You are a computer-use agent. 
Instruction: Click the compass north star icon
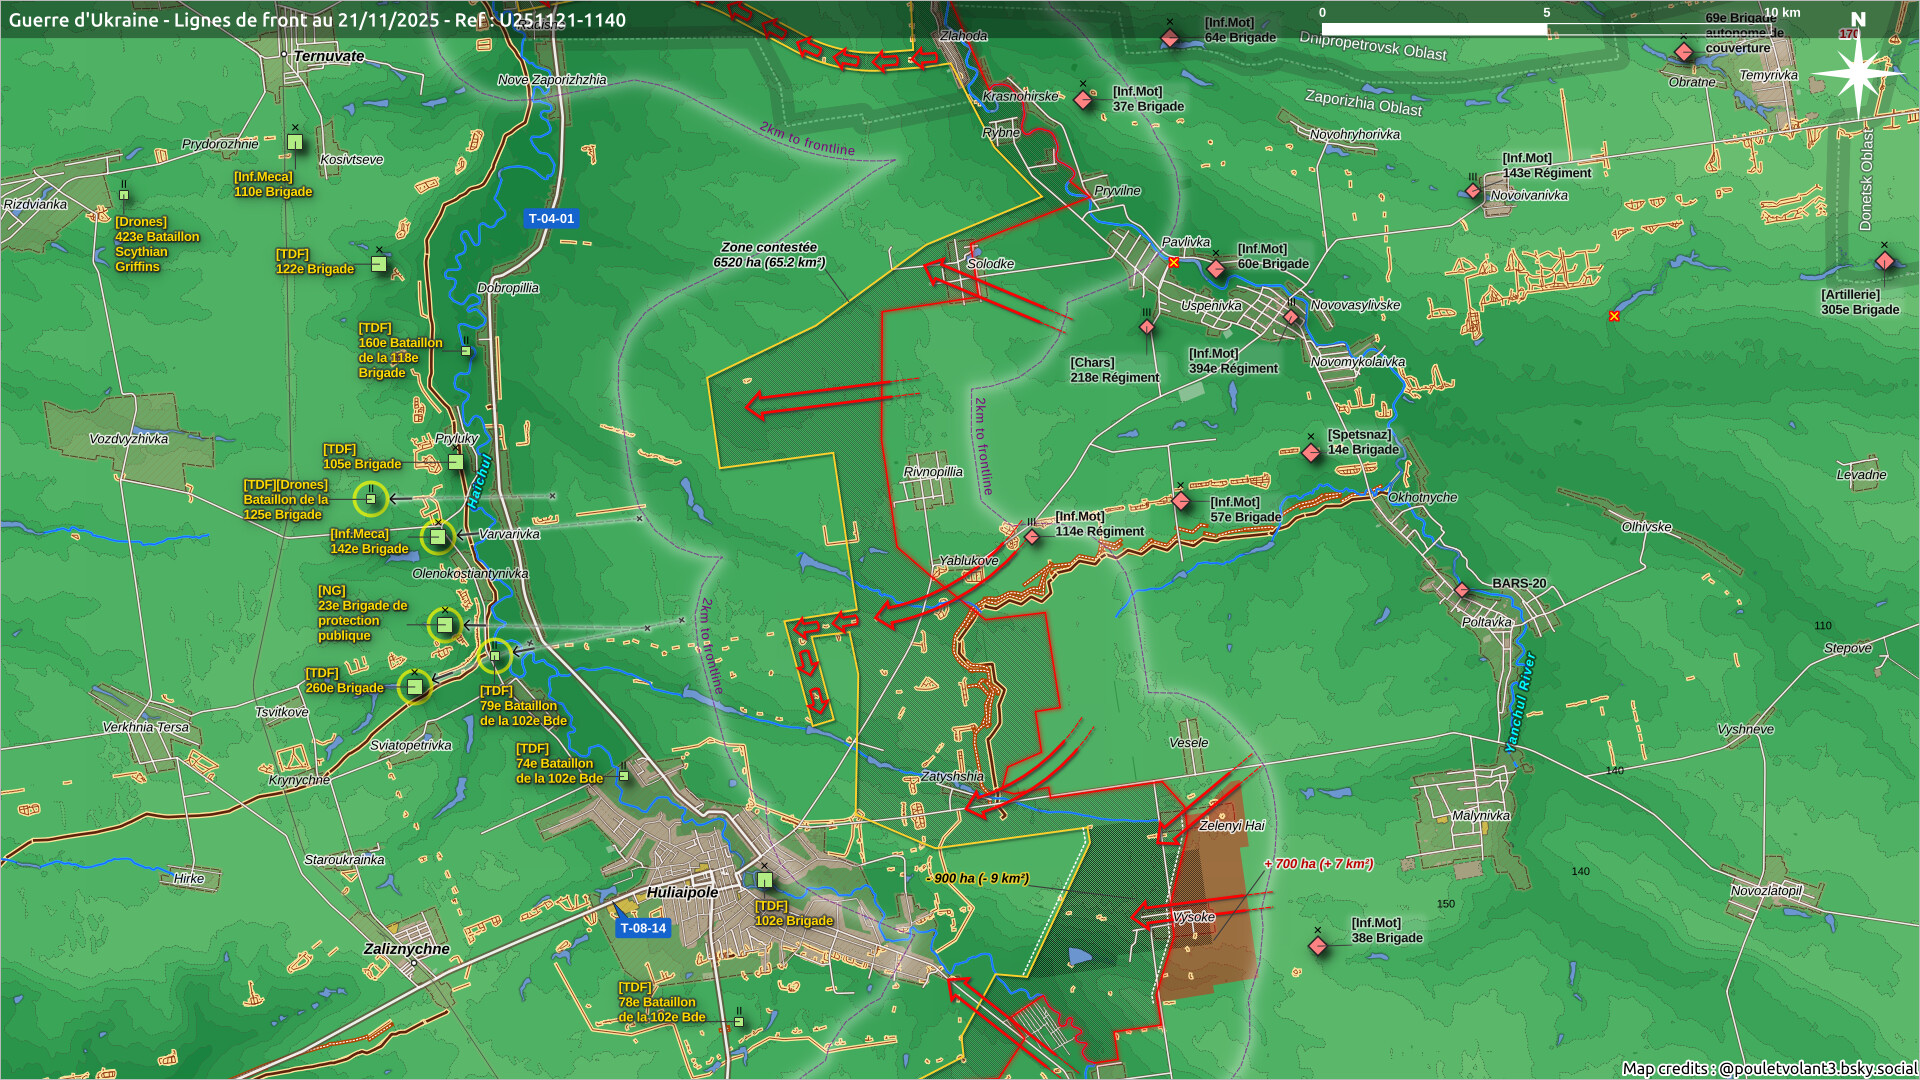point(1857,72)
